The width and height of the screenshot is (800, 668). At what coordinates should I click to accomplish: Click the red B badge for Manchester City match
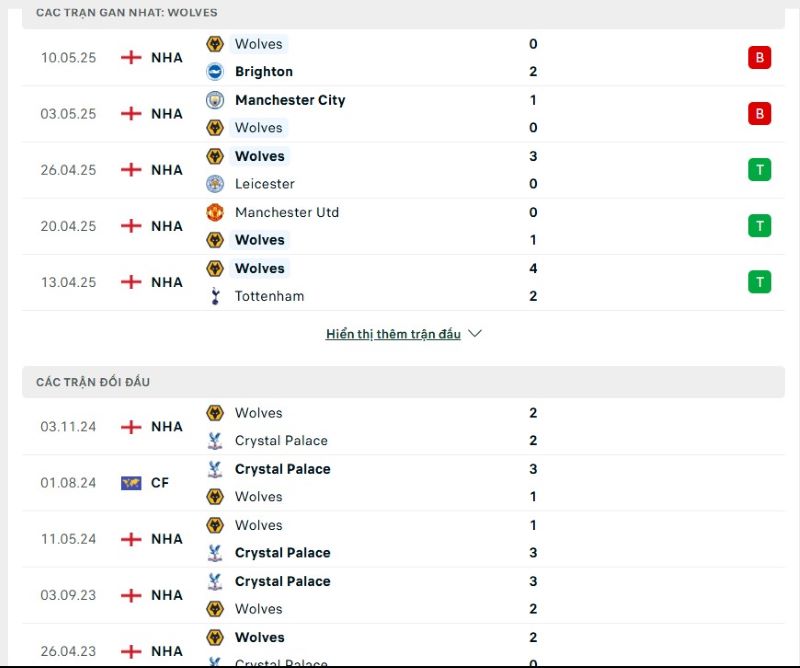[759, 114]
